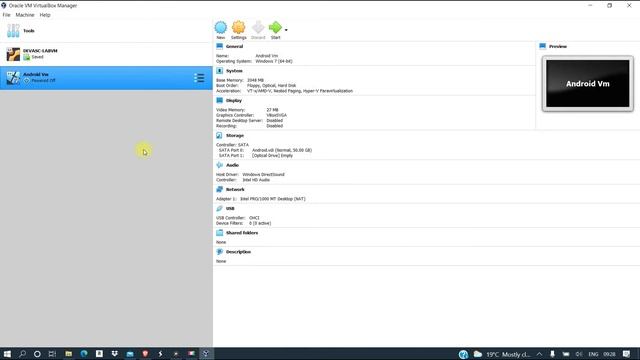Open File Explorer from the taskbar
The width and height of the screenshot is (640, 360).
coord(69,354)
